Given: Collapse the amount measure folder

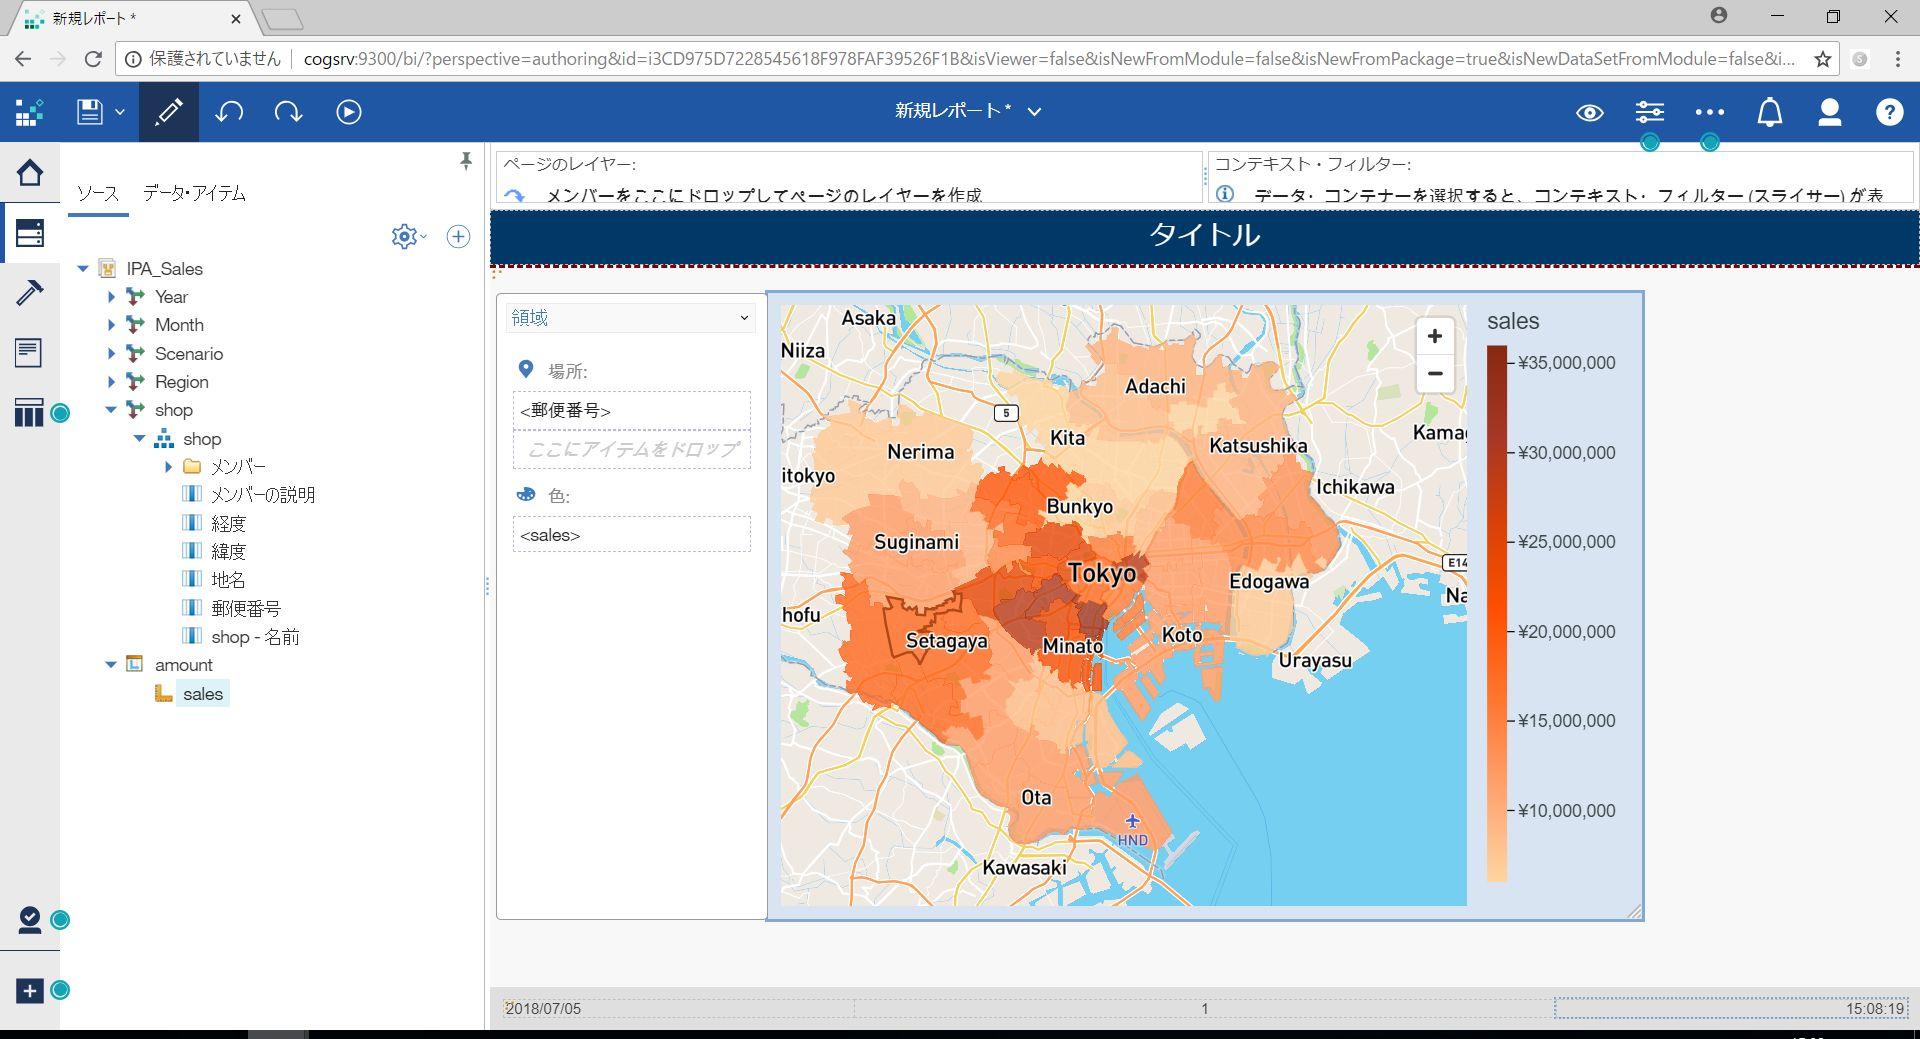Looking at the screenshot, I should pyautogui.click(x=111, y=665).
